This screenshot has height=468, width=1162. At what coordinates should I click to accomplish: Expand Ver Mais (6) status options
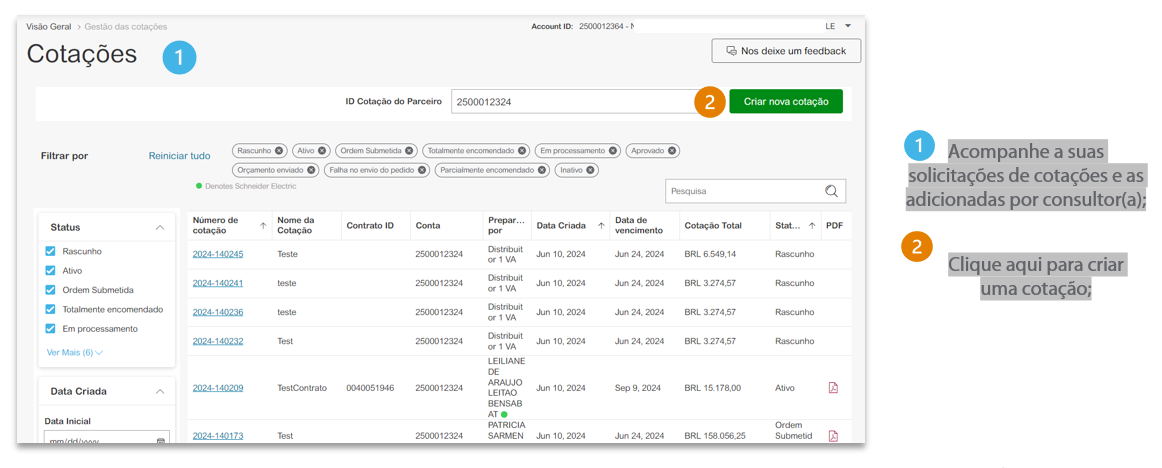point(74,352)
